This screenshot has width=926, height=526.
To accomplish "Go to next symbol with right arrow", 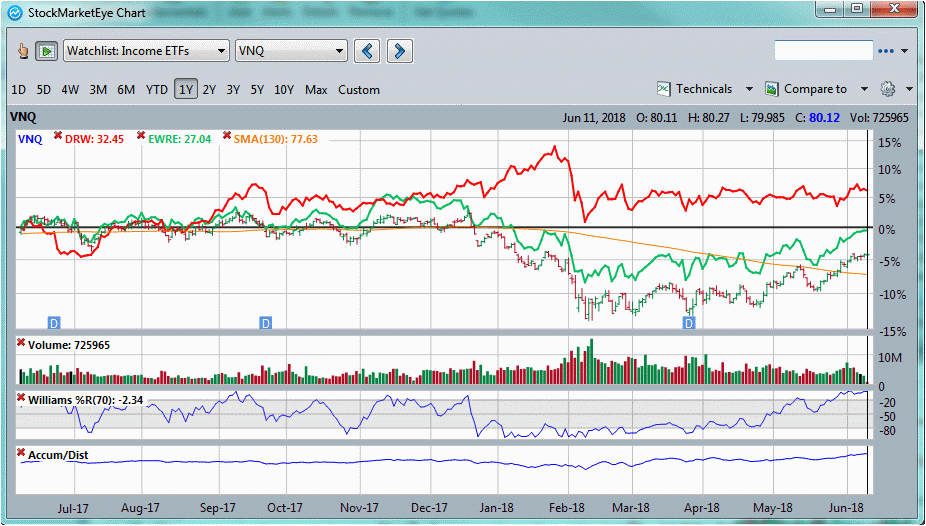I will click(x=399, y=51).
